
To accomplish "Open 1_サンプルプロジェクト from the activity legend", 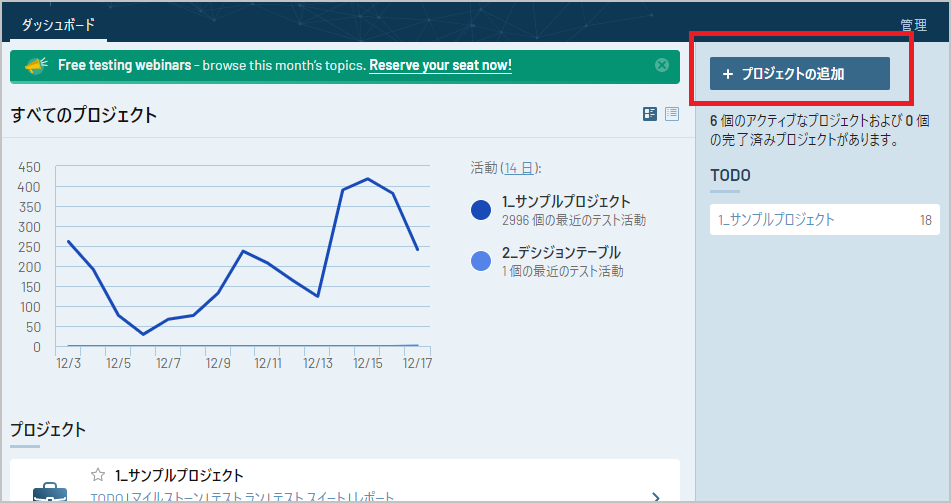I will coord(566,202).
